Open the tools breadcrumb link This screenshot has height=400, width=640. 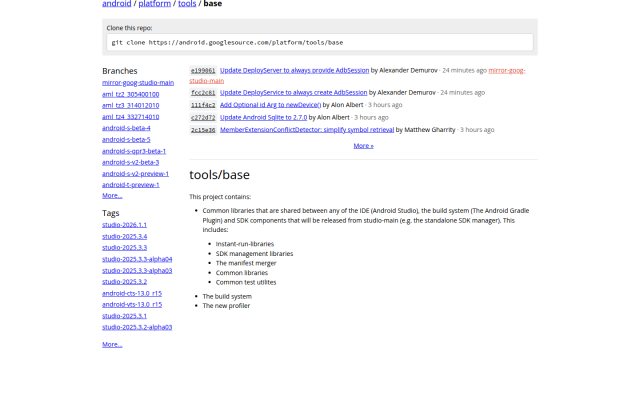[x=187, y=4]
